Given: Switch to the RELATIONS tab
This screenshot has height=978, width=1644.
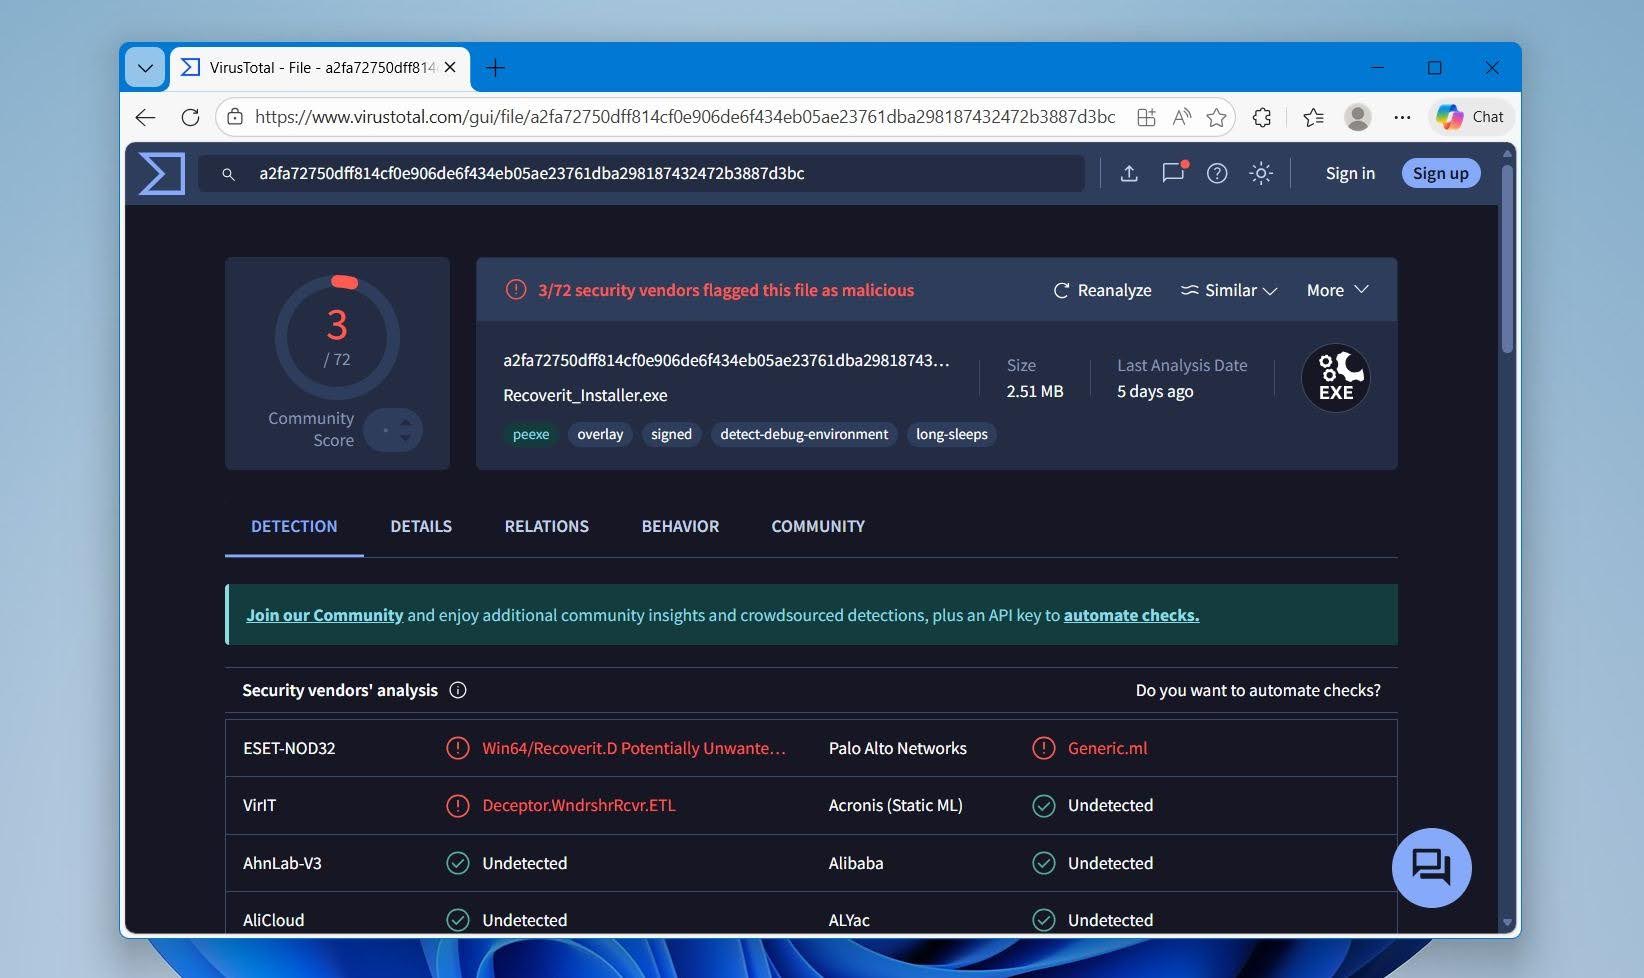Looking at the screenshot, I should pos(546,526).
